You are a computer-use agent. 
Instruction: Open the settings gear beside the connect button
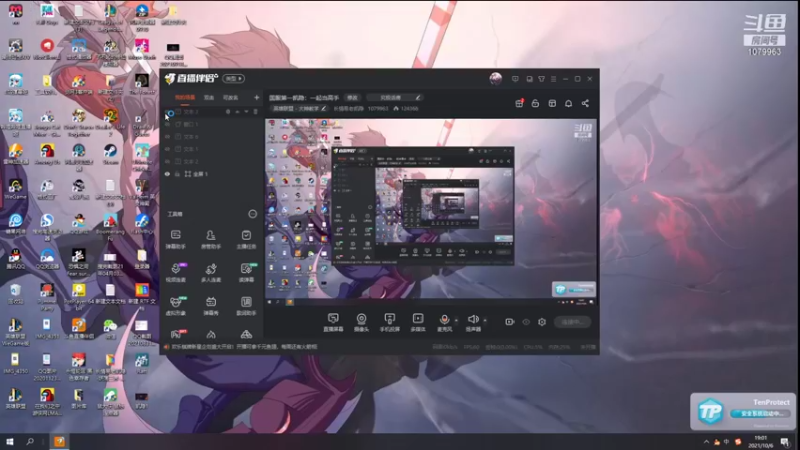[x=542, y=322]
